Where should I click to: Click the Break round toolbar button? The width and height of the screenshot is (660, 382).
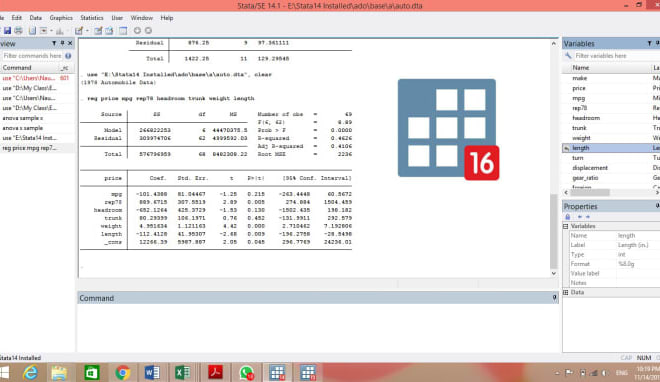[x=148, y=31]
